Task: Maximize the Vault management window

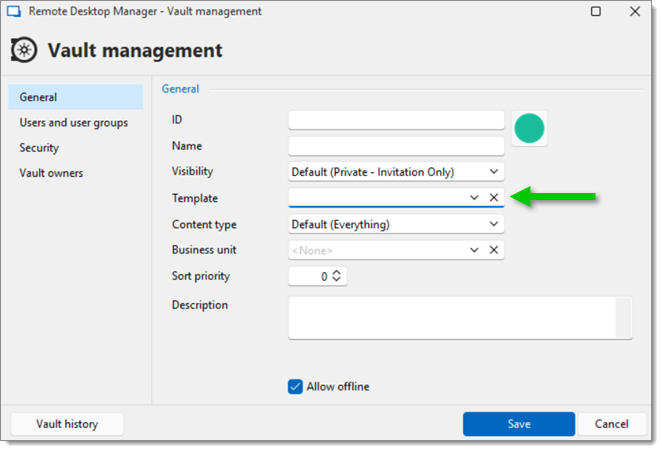Action: 596,11
